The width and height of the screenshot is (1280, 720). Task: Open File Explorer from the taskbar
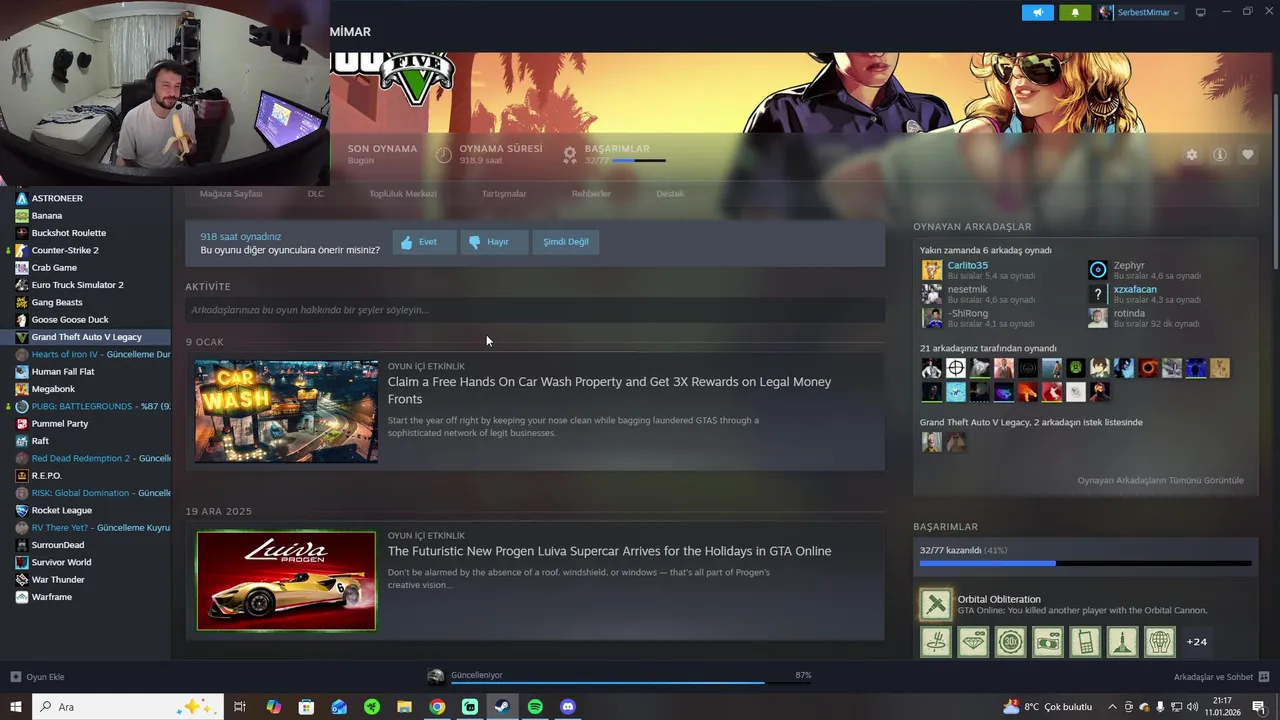point(404,707)
